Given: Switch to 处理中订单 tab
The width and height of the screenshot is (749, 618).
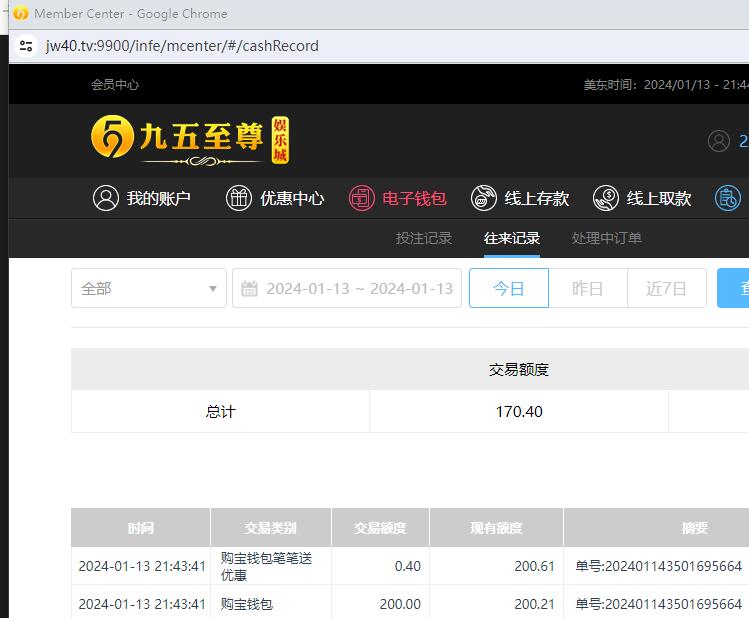Looking at the screenshot, I should [607, 238].
